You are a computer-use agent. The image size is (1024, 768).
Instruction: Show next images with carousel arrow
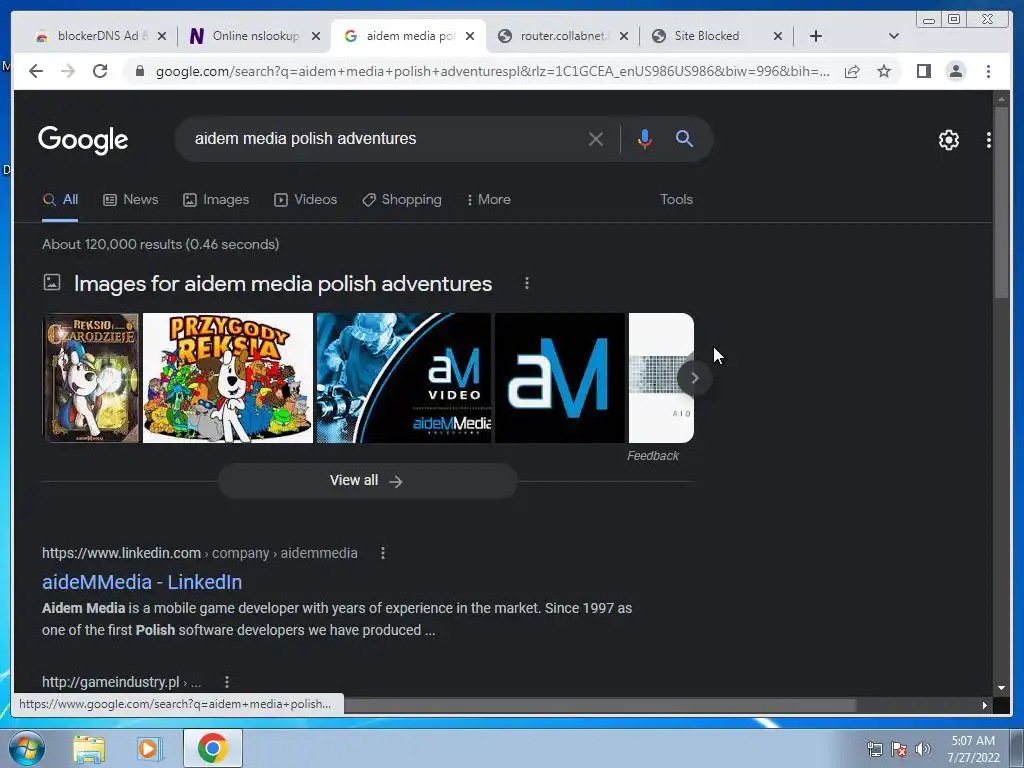click(x=694, y=377)
